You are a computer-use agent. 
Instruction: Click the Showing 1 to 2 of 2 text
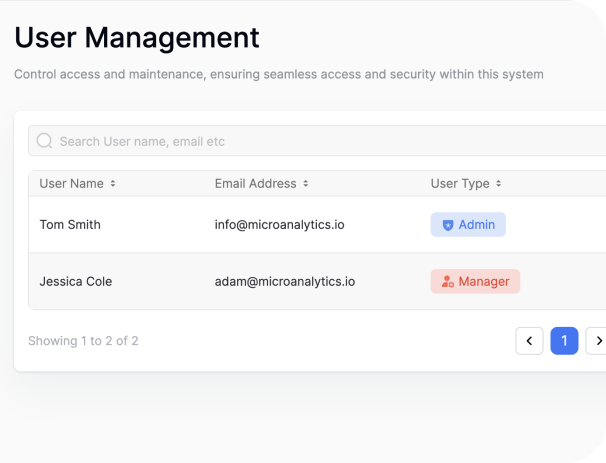tap(83, 341)
